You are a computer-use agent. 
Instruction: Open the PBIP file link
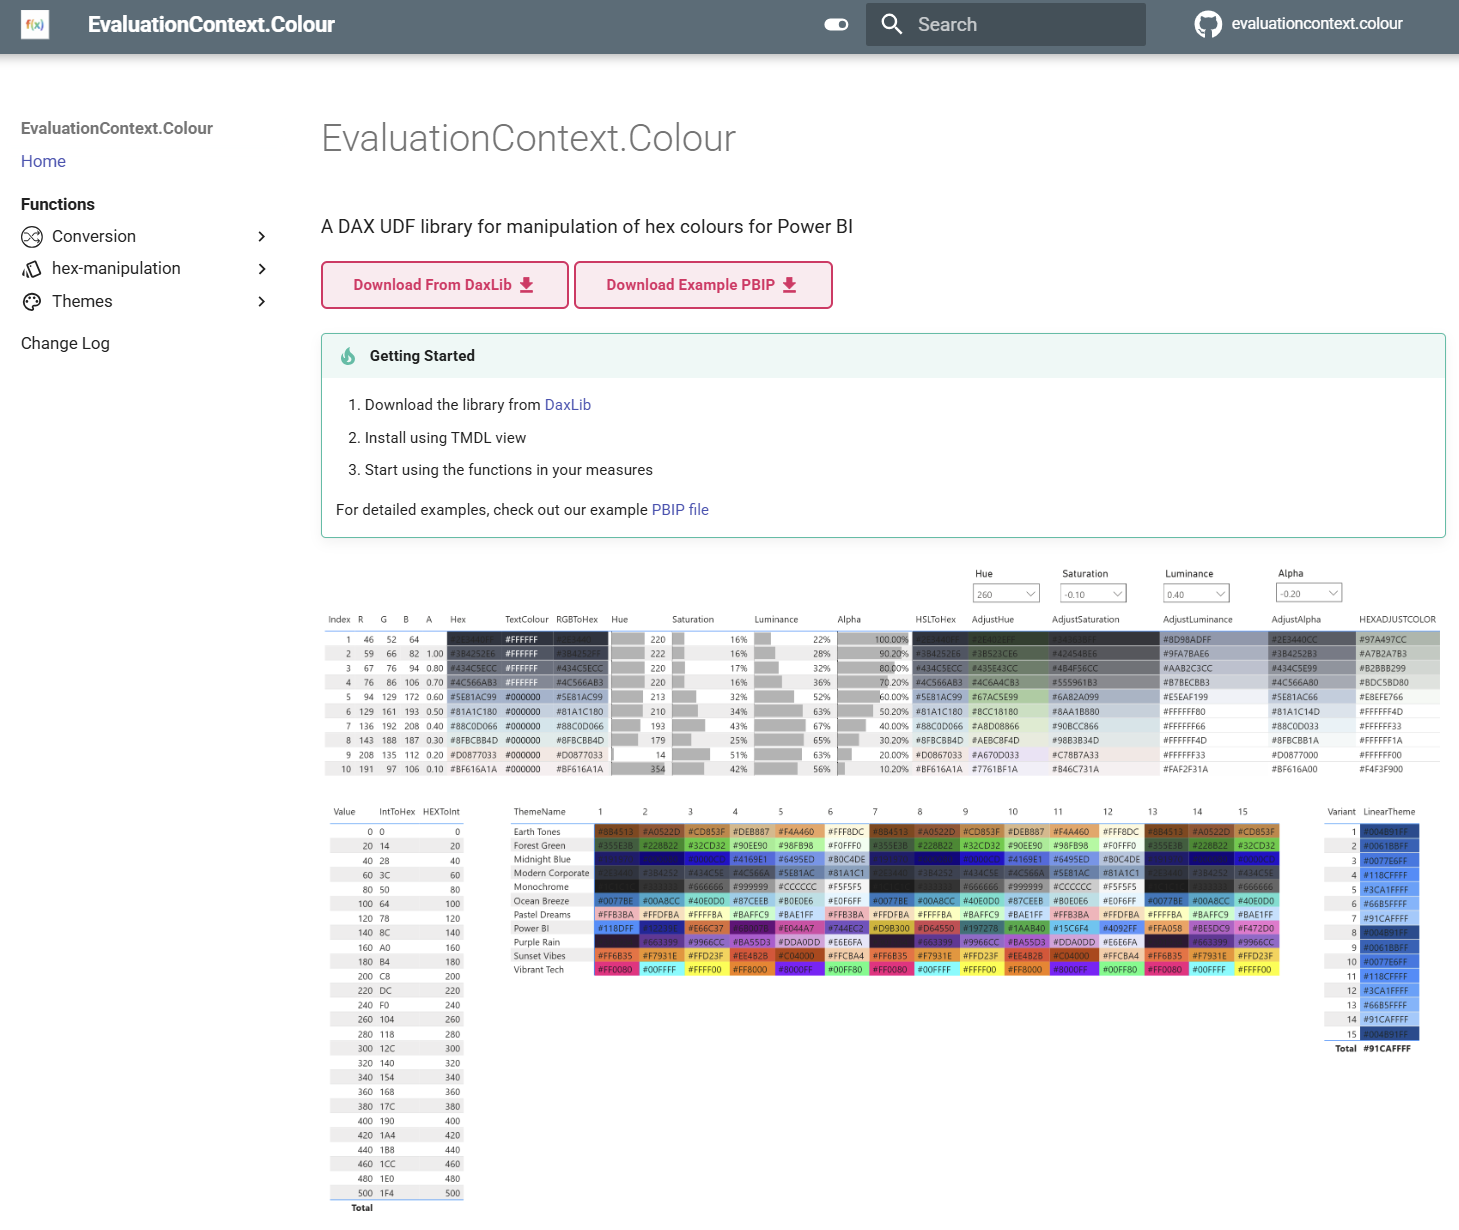click(680, 510)
